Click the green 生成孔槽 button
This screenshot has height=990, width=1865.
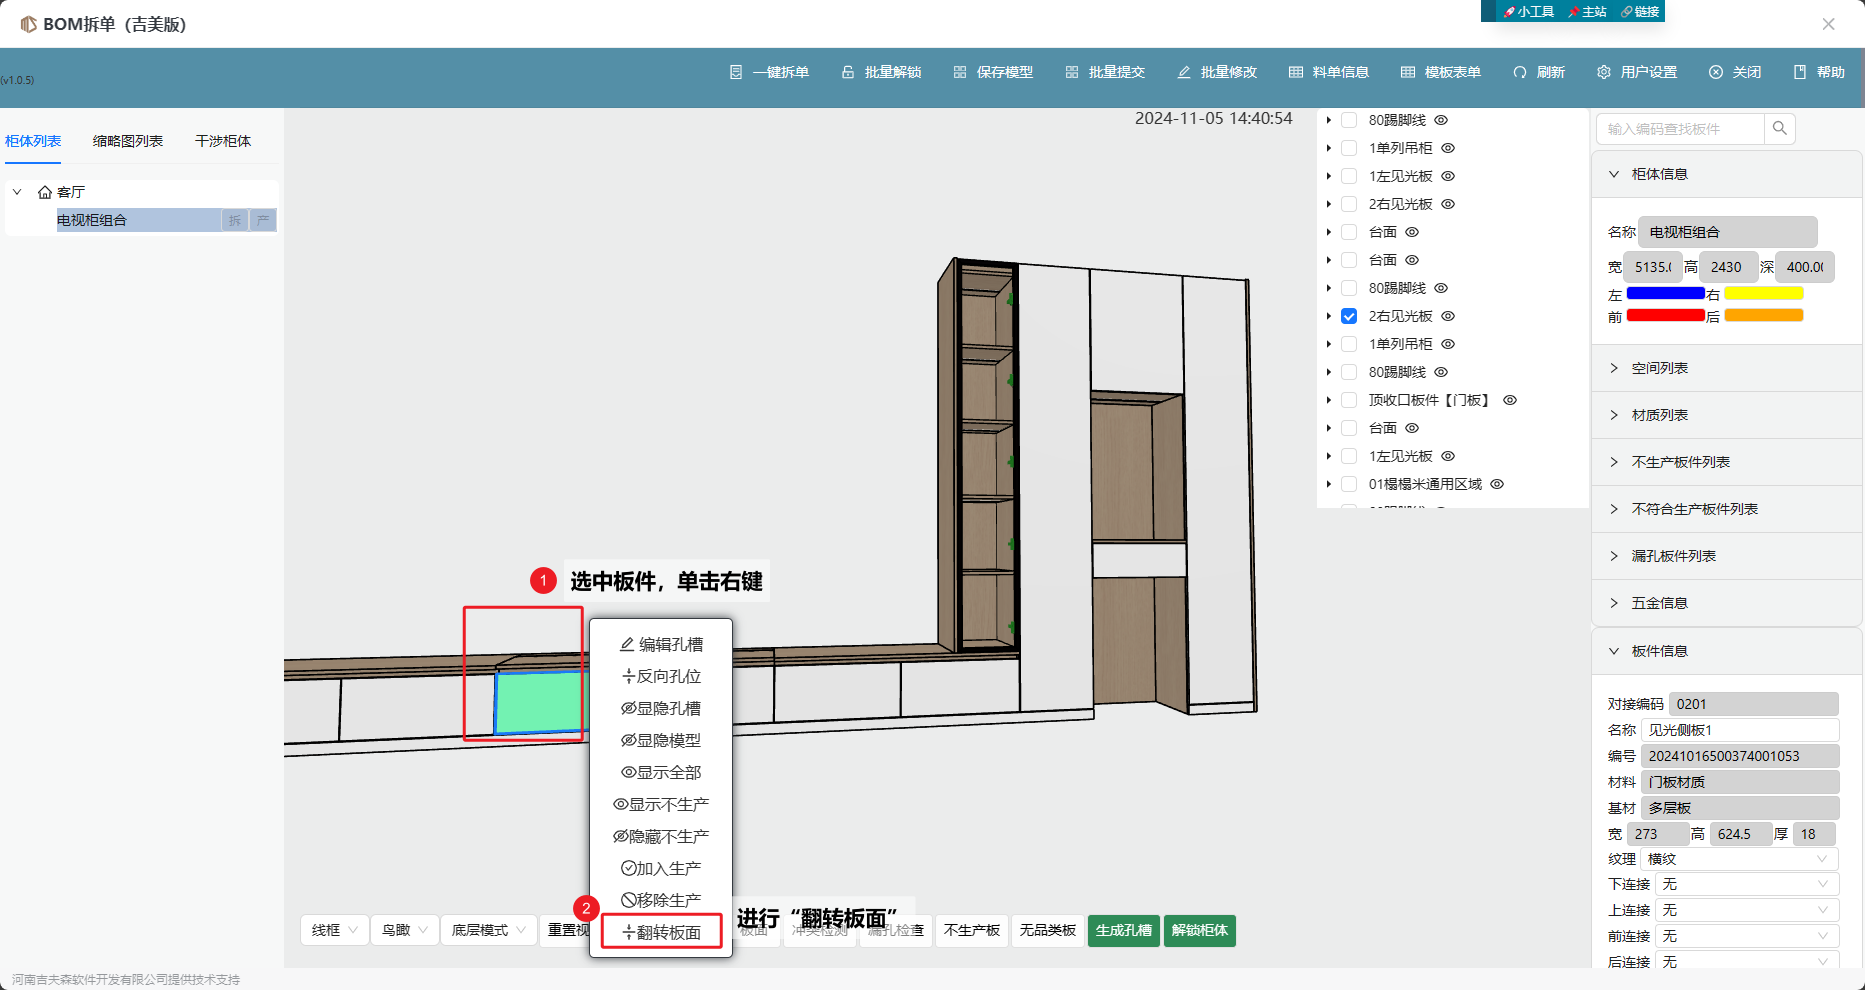click(1124, 930)
